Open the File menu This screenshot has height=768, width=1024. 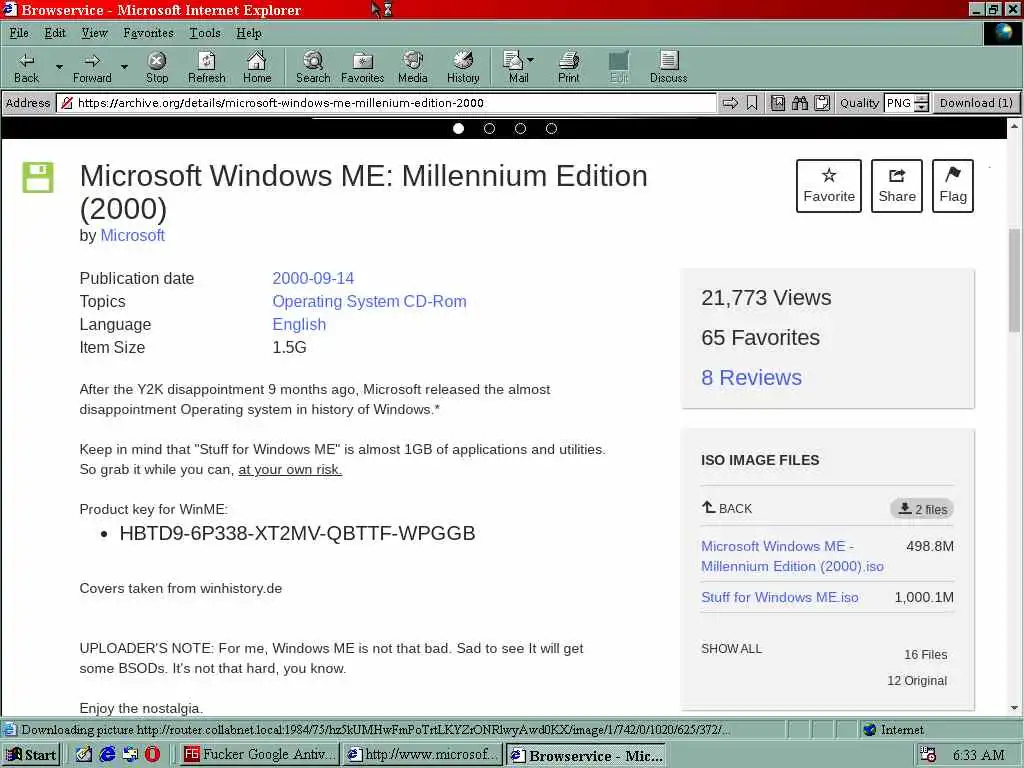[x=19, y=33]
